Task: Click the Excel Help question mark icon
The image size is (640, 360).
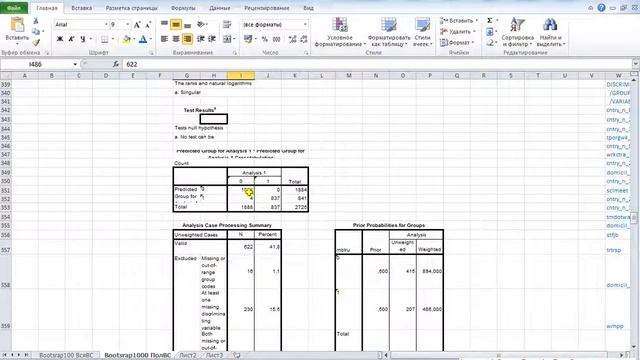Action: (601, 8)
